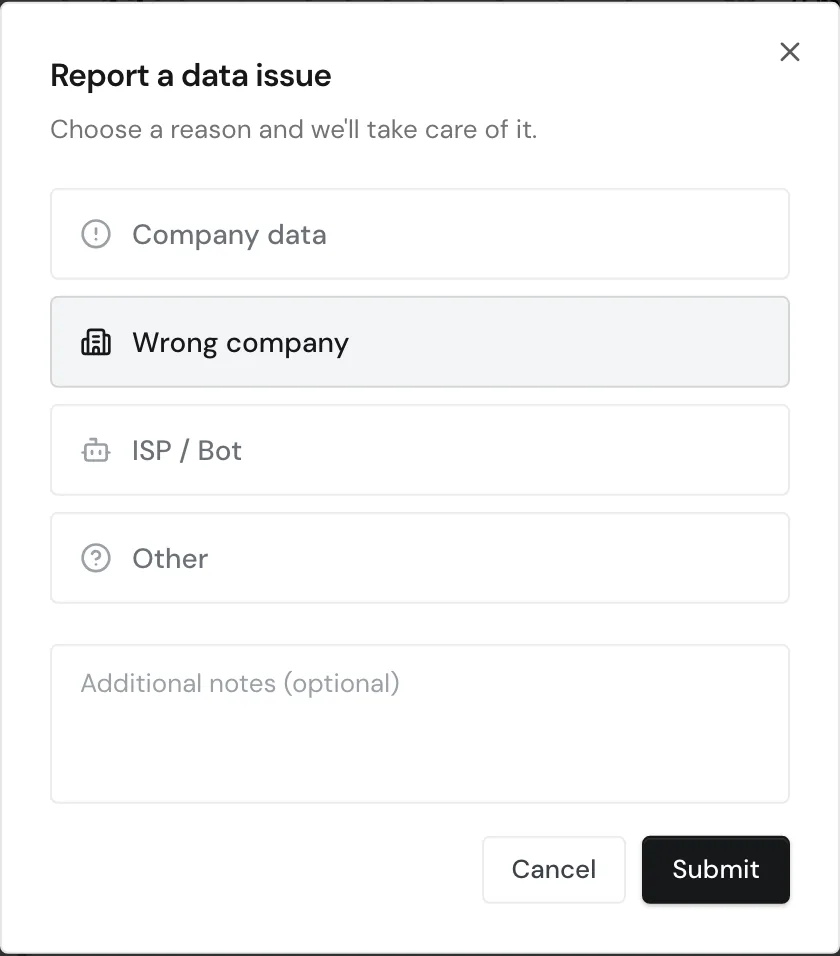Click the question mark icon beside Other

[x=96, y=558]
